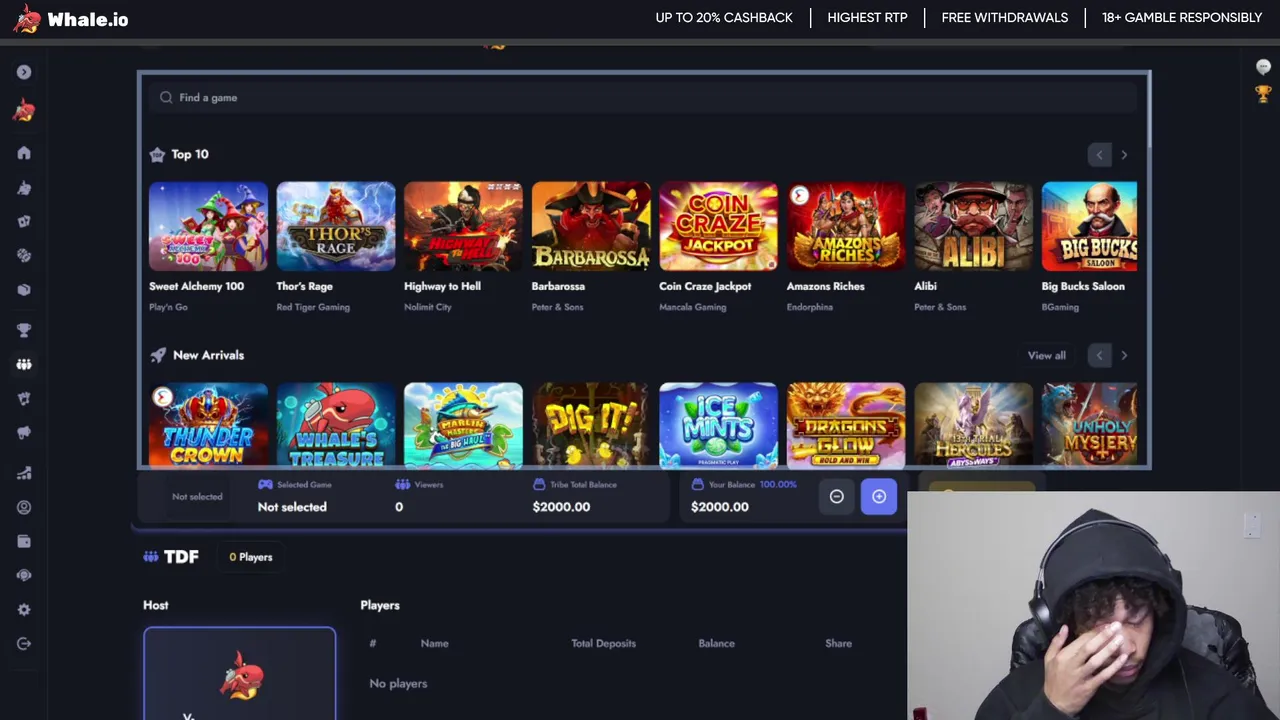Click the gamepad icon beside Selected Game
Image resolution: width=1280 pixels, height=720 pixels.
pos(265,484)
